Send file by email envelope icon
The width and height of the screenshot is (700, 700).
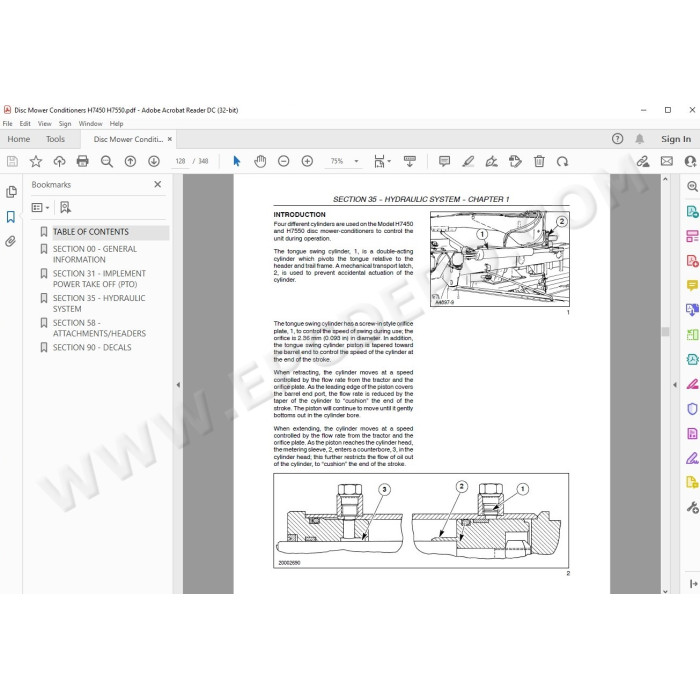point(667,161)
